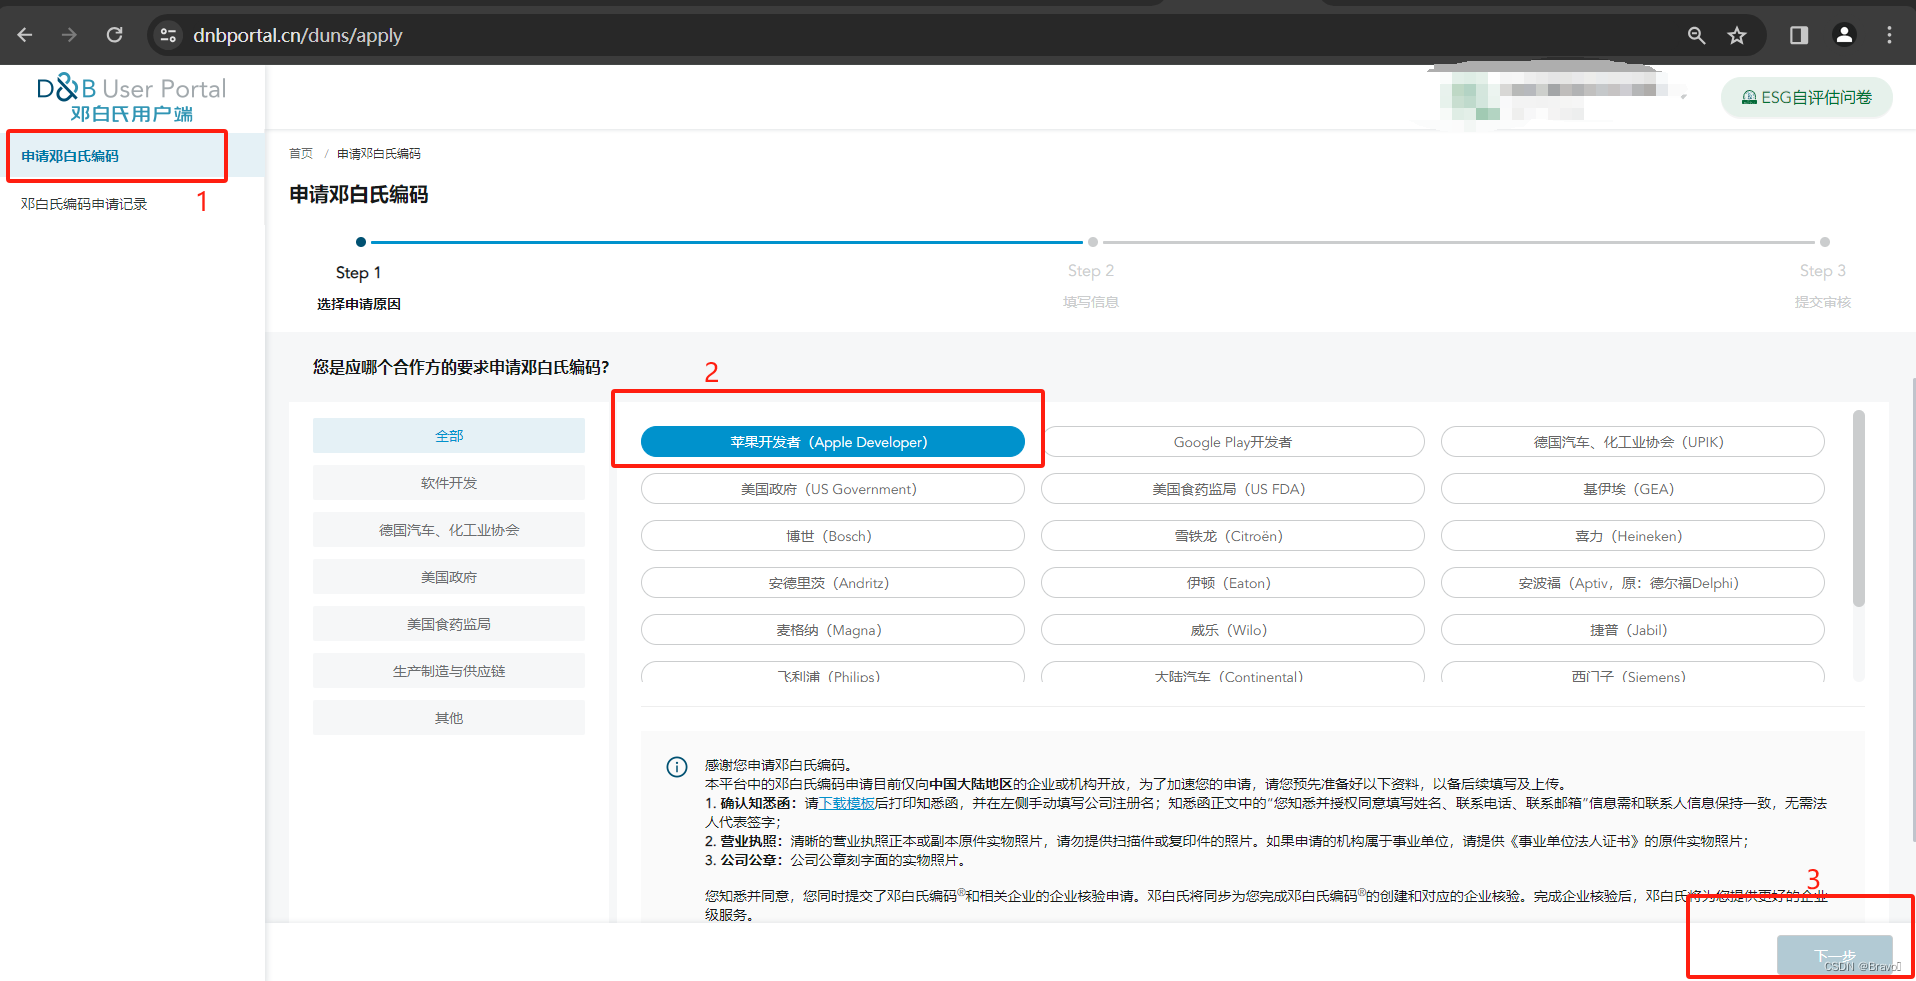Choose 美国政府 (US Government) option
Image resolution: width=1916 pixels, height=981 pixels.
(833, 489)
